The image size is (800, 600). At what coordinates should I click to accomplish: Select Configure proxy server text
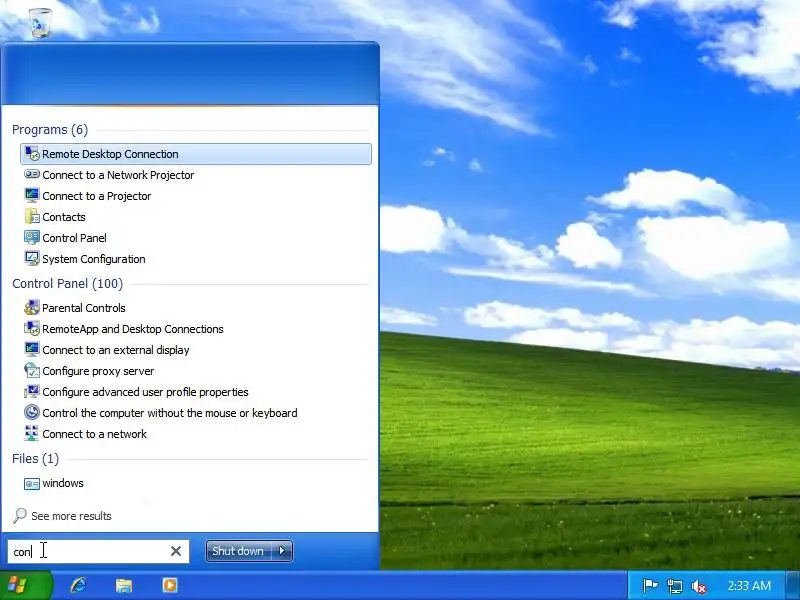98,371
